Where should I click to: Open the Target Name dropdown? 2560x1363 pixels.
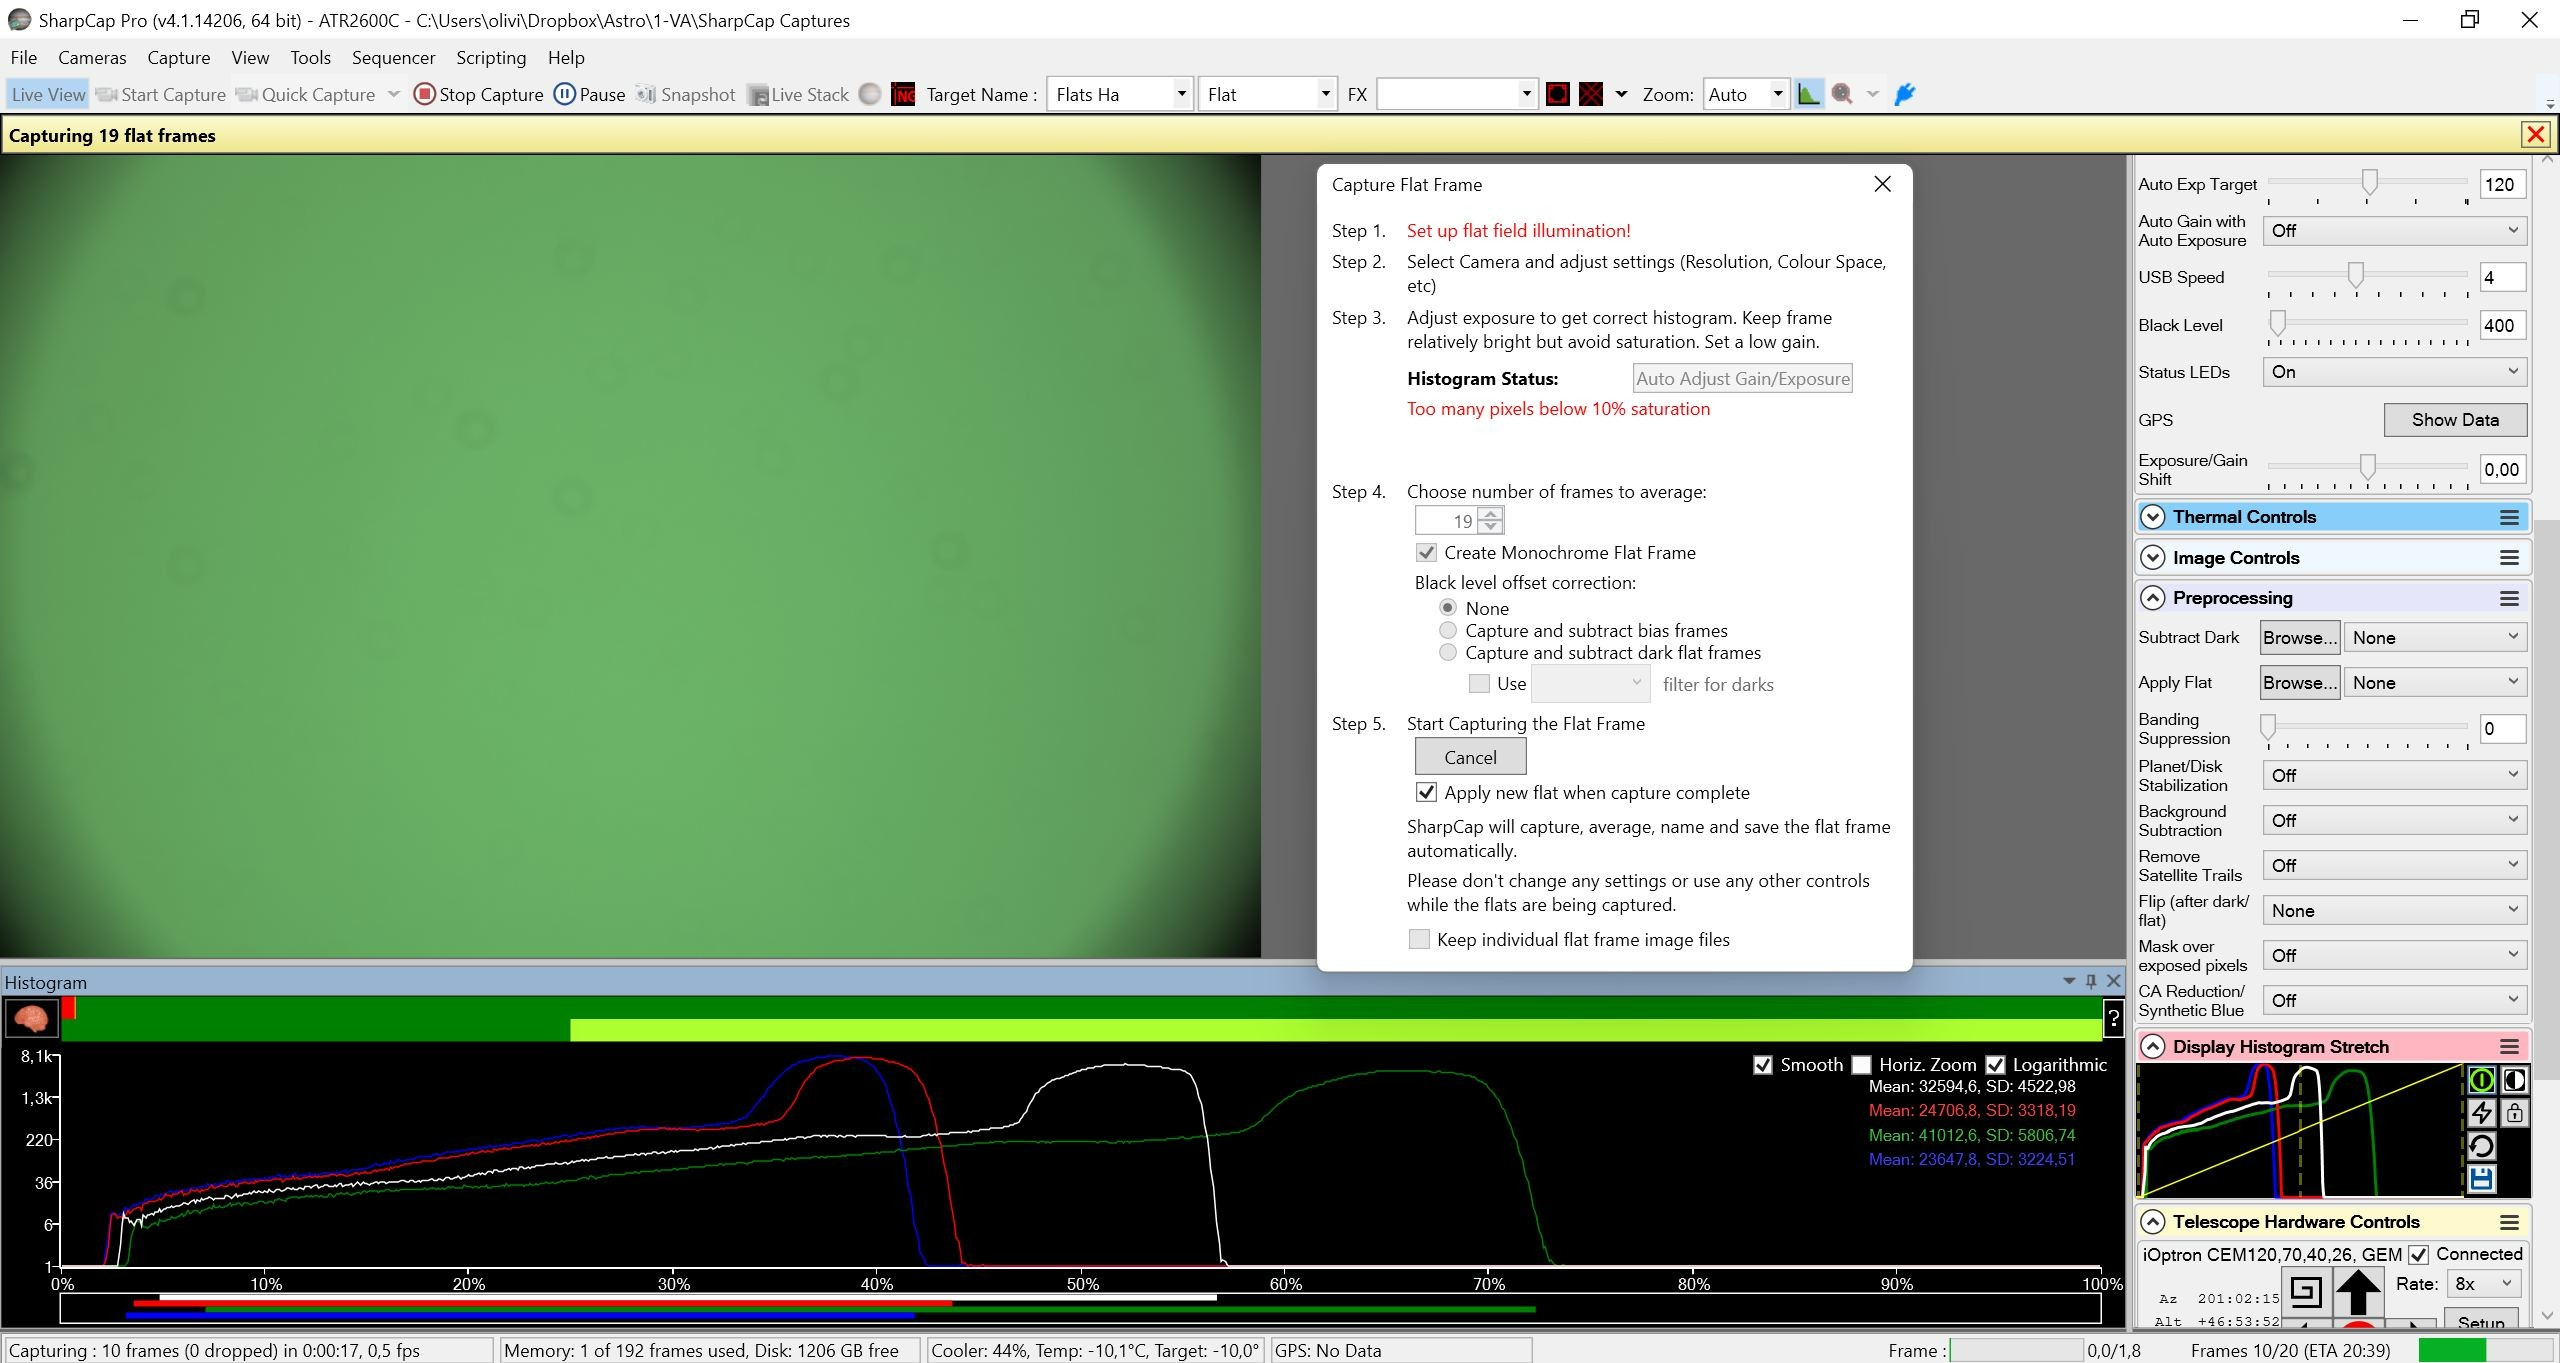point(1182,94)
